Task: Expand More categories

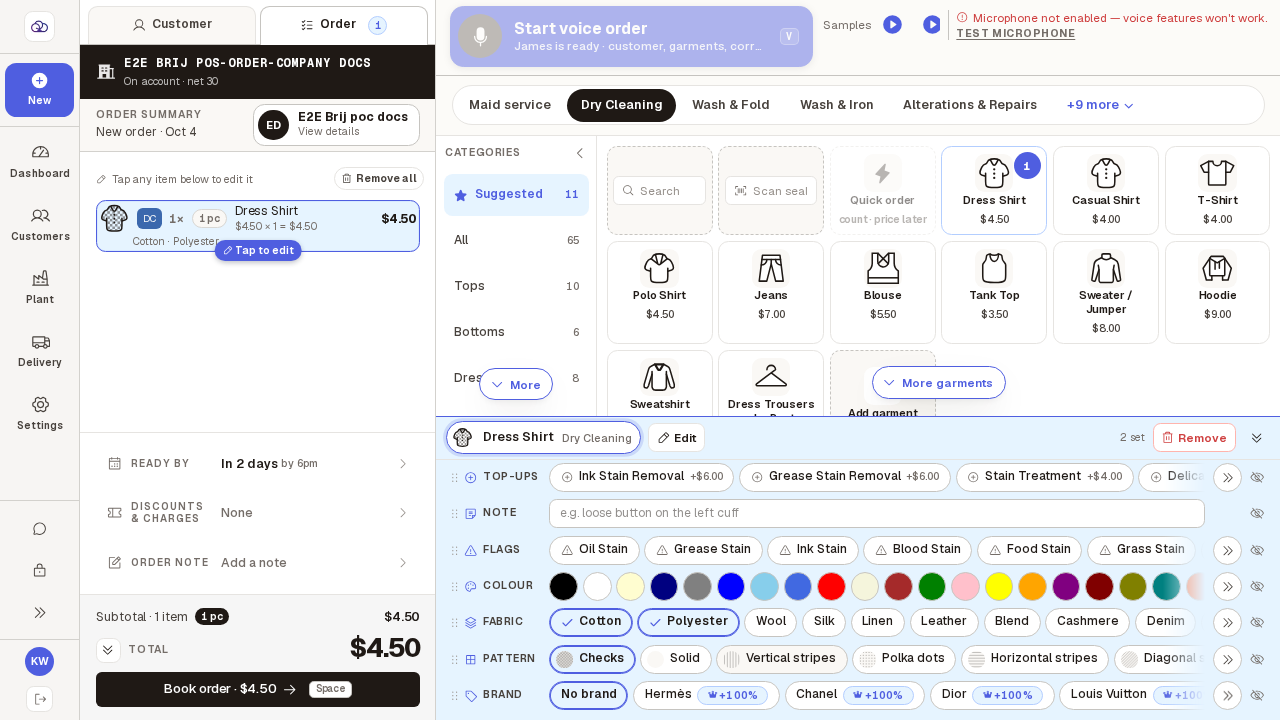Action: [516, 384]
